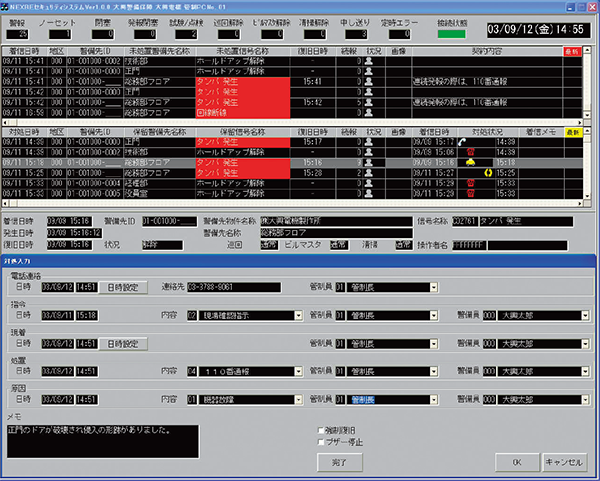Click NEXBE application icon in title bar
This screenshot has height=481, width=600.
click(5, 7)
